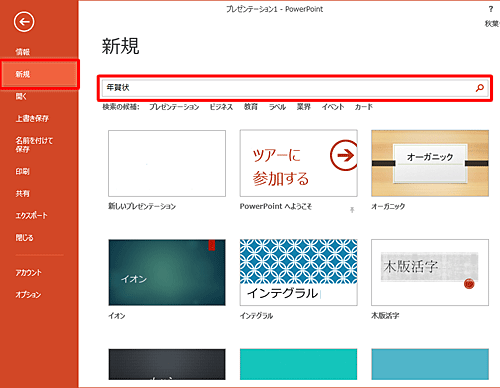The width and height of the screenshot is (500, 388).
Task: Click the 検索の候補 label
Action: pos(121,107)
